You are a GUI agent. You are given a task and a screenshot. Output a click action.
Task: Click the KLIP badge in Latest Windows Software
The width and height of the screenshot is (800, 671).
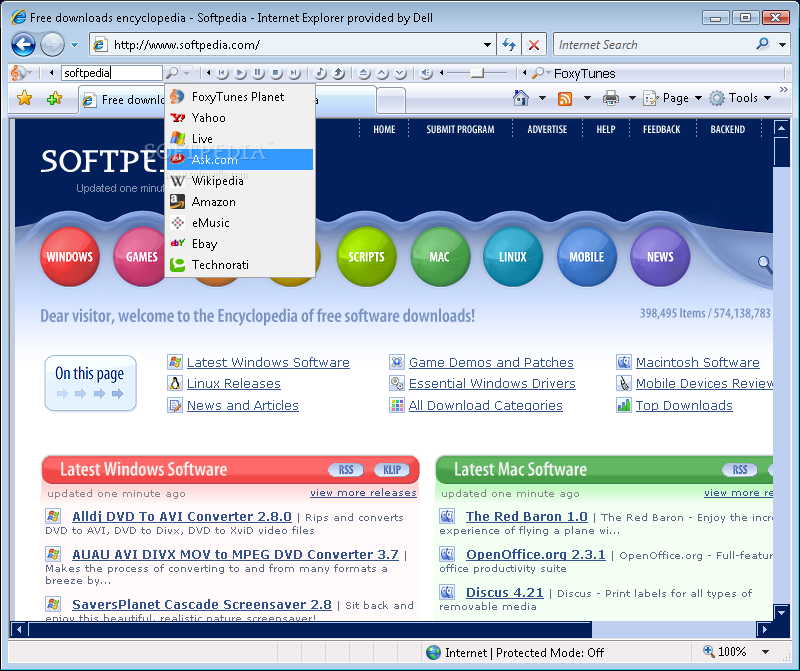(392, 469)
